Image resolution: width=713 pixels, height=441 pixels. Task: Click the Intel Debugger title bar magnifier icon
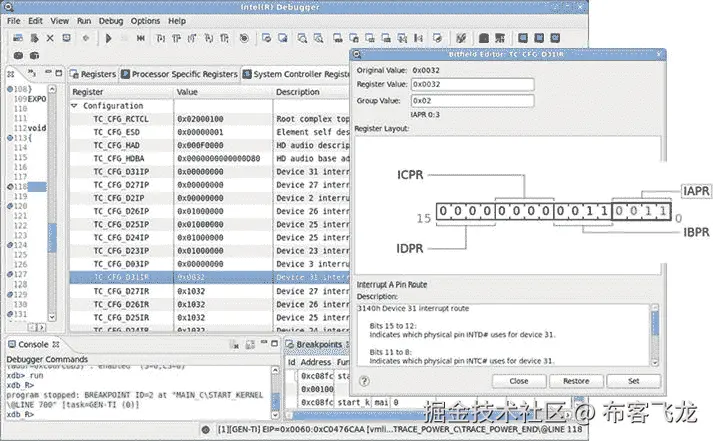9,7
